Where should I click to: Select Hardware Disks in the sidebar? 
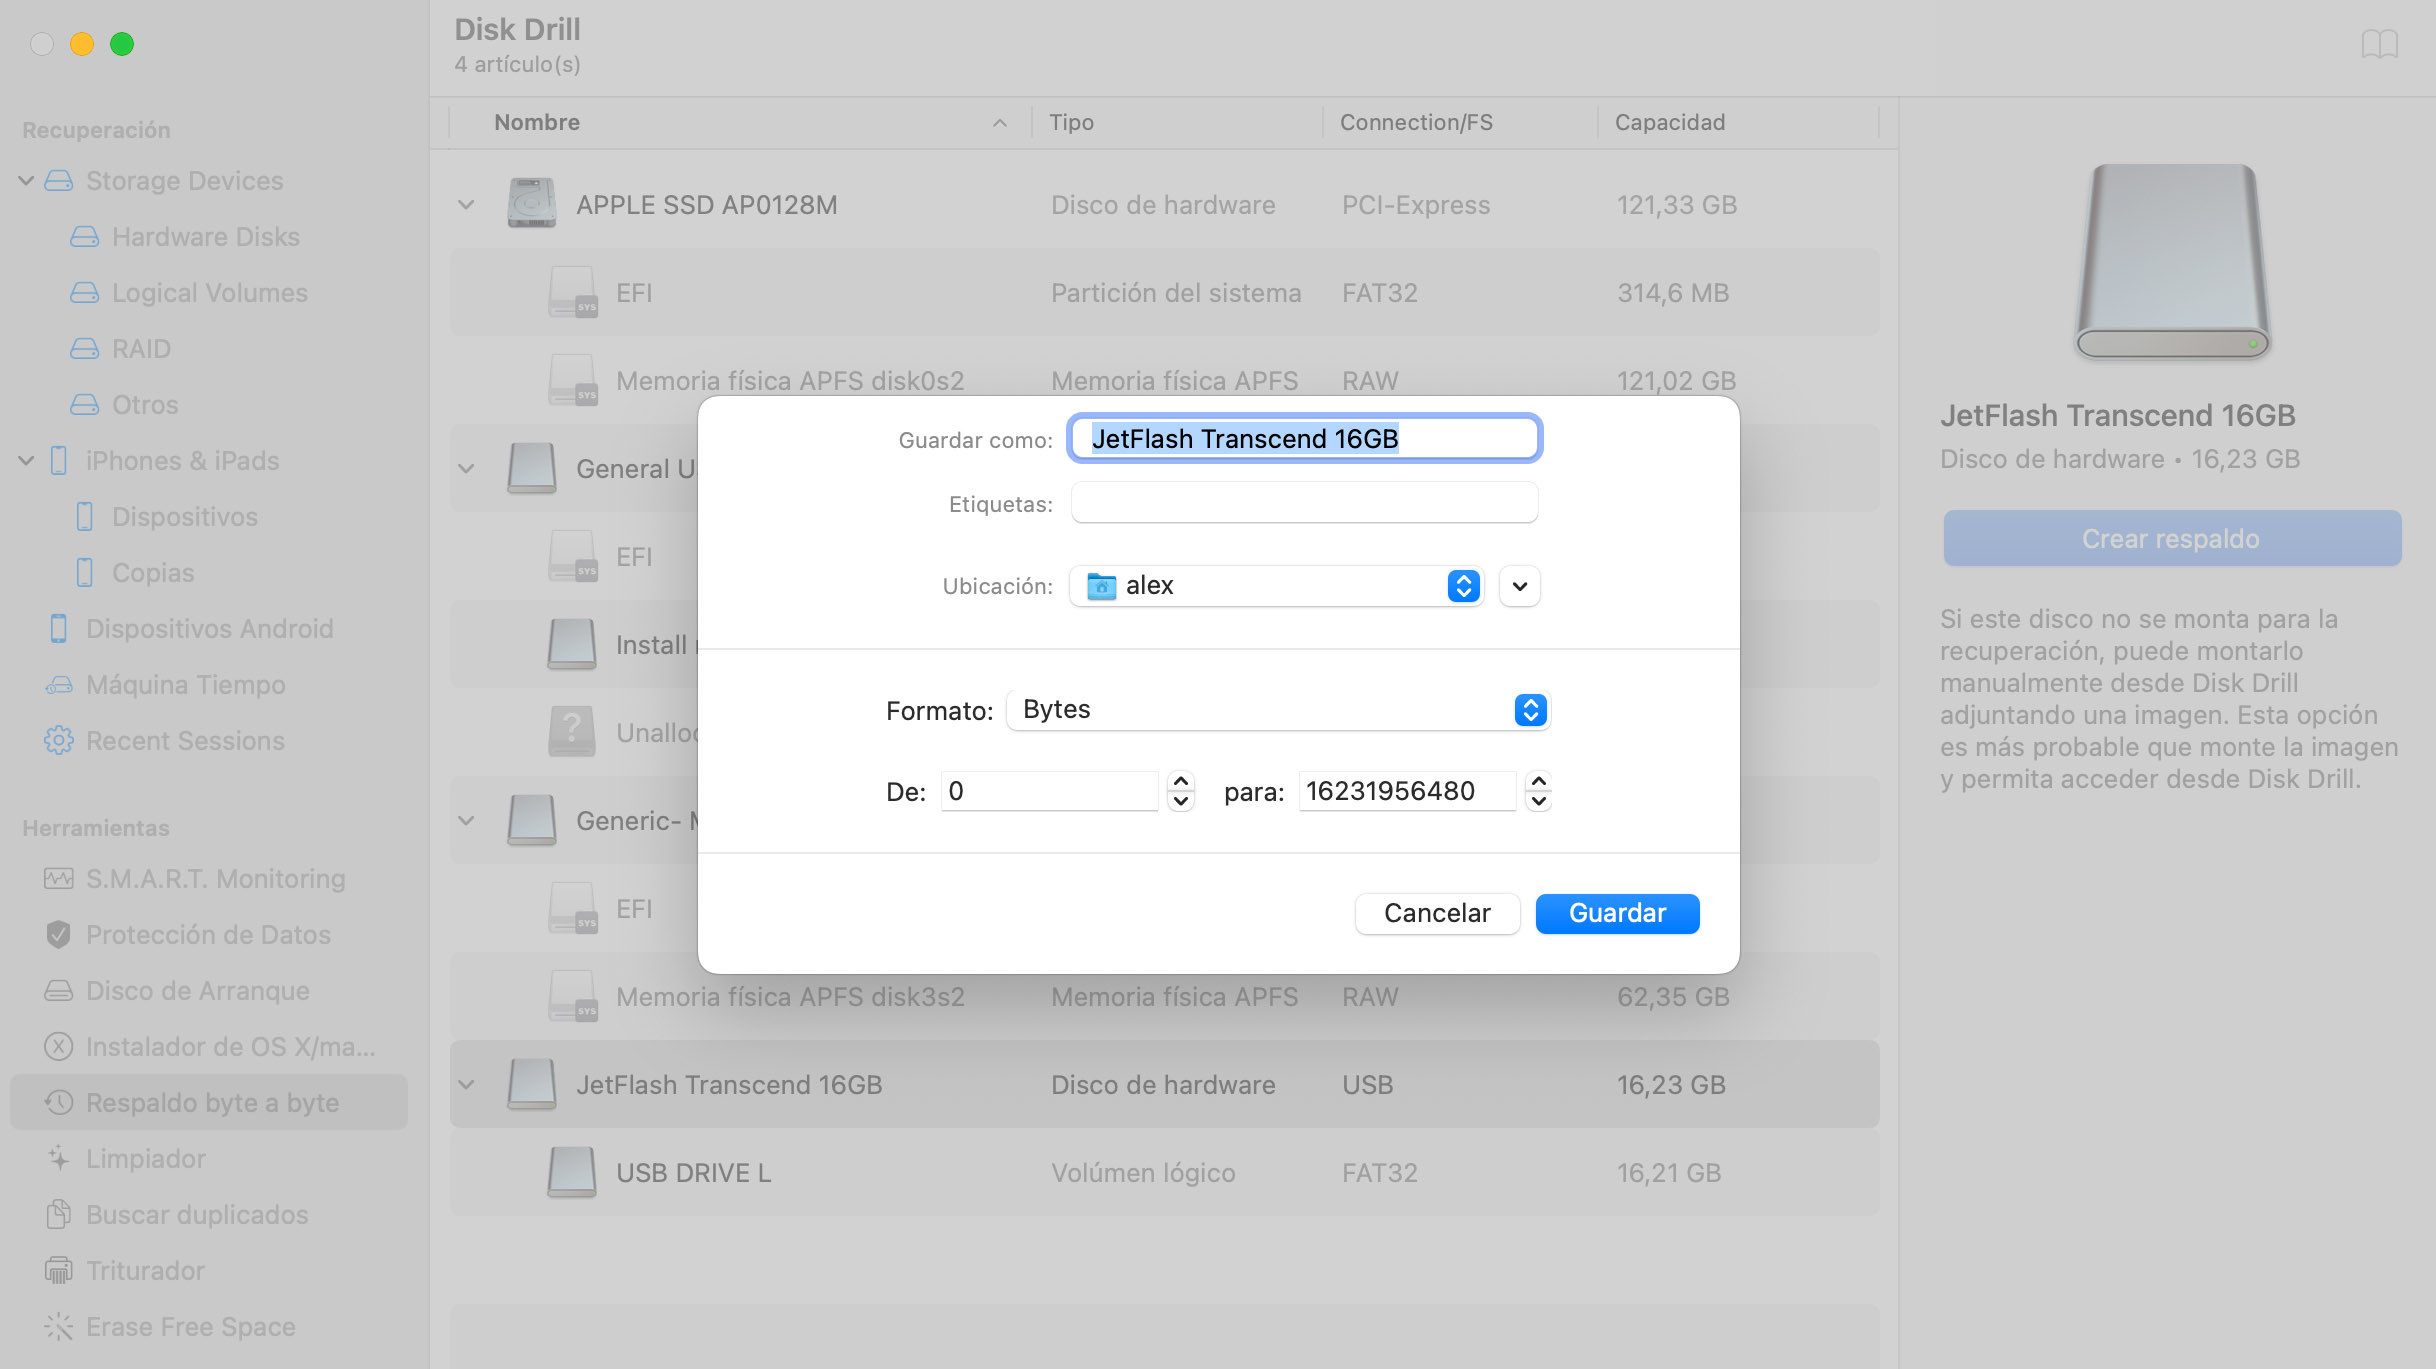point(206,237)
